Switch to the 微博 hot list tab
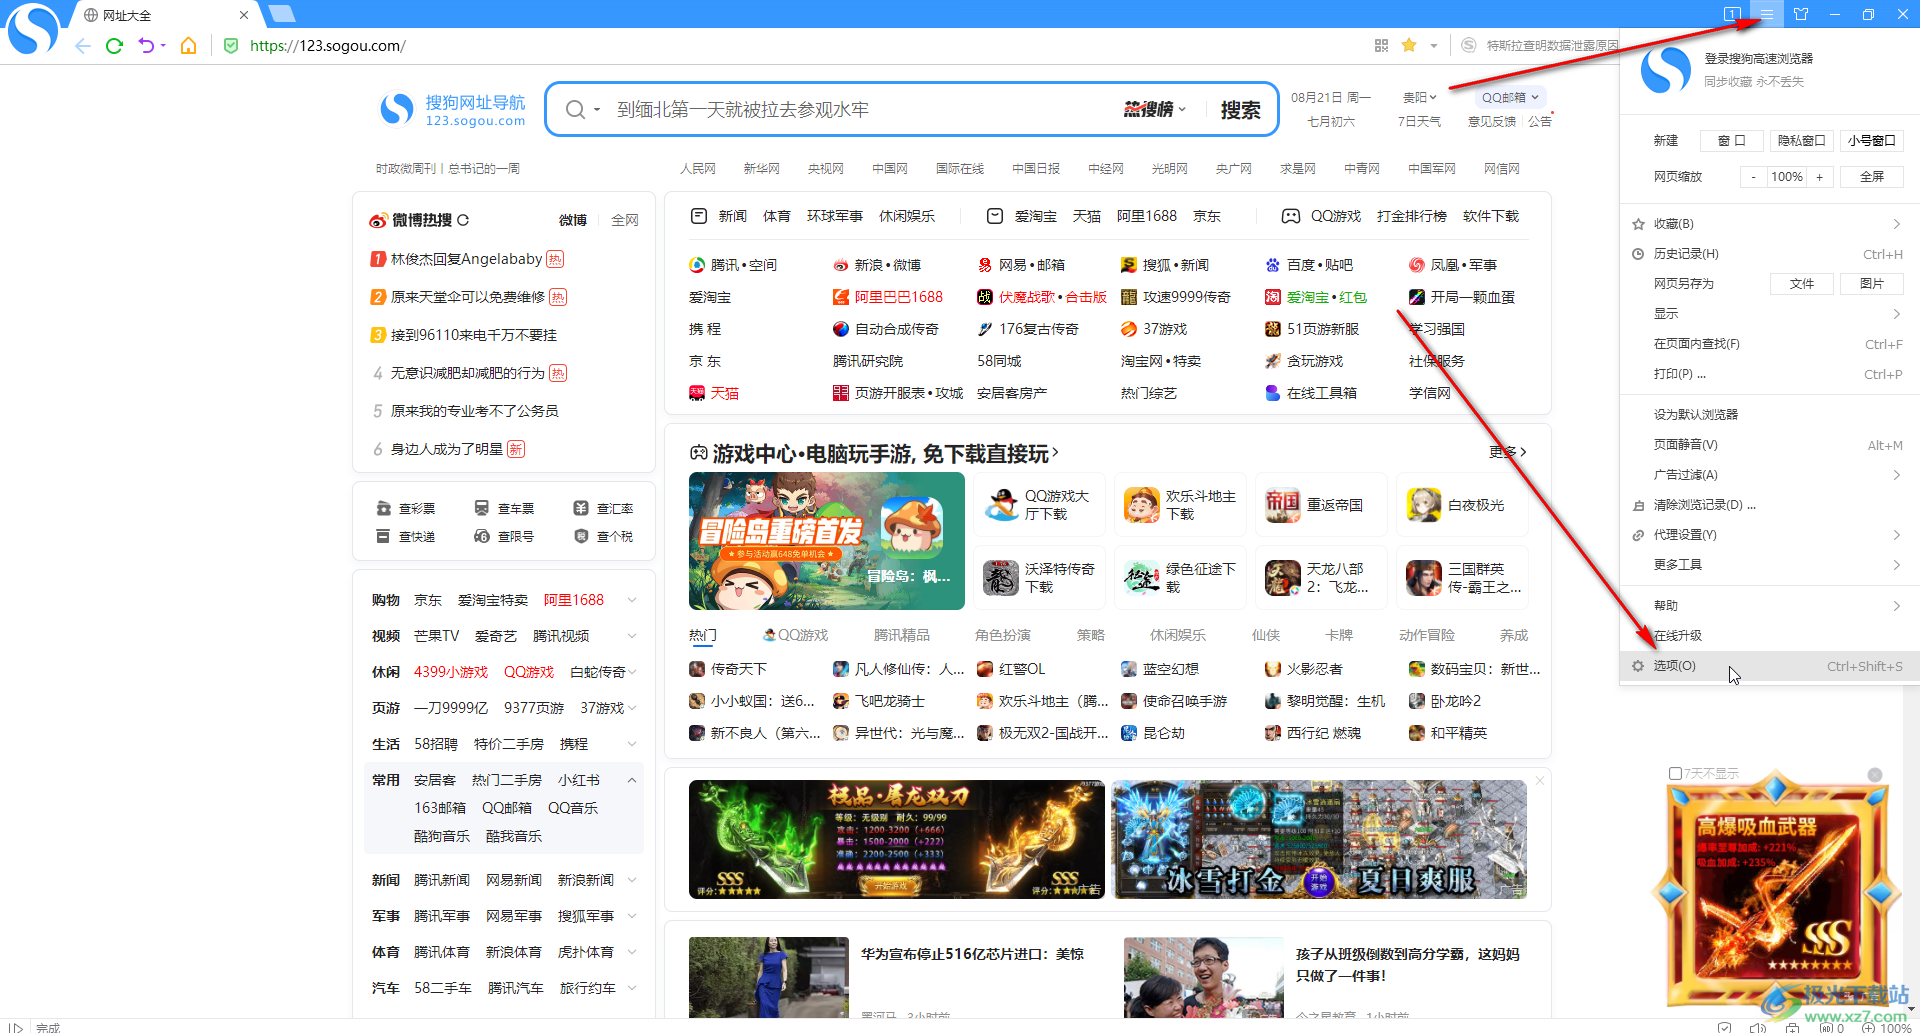The height and width of the screenshot is (1033, 1920). coord(572,220)
